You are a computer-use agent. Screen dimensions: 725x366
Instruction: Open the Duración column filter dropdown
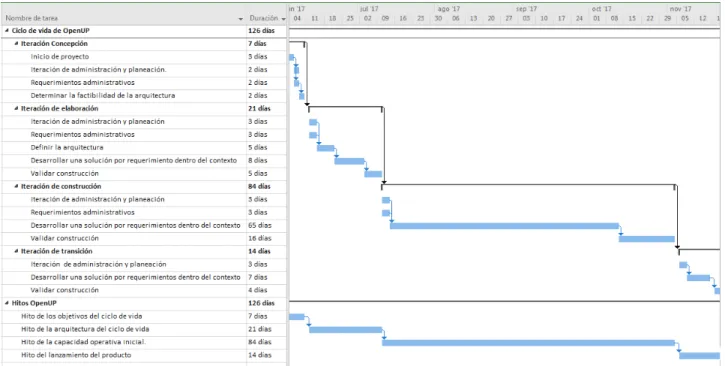pos(283,19)
